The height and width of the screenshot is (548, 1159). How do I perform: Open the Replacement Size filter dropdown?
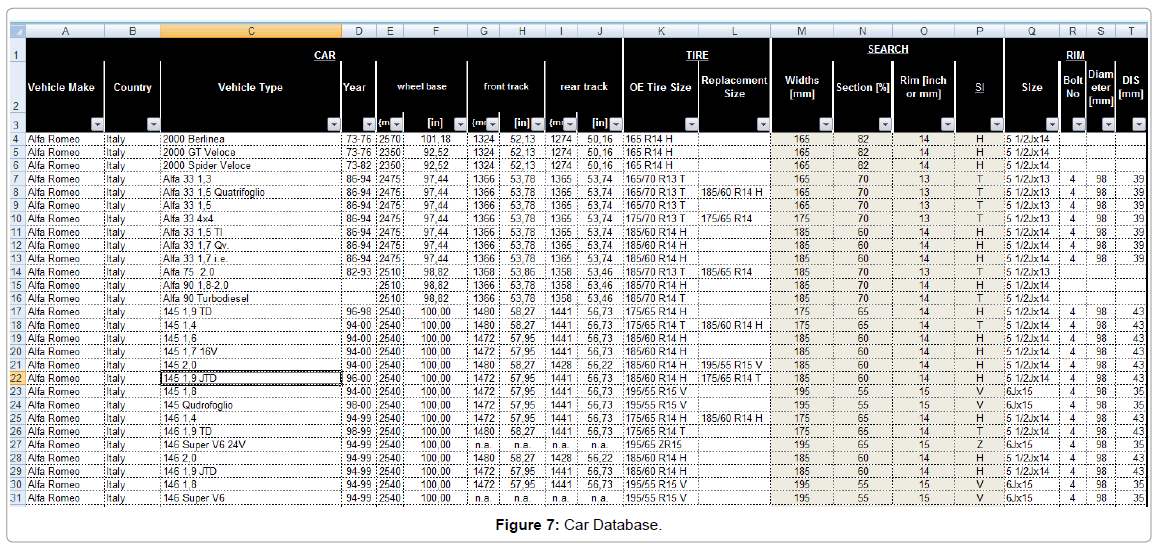click(x=763, y=124)
